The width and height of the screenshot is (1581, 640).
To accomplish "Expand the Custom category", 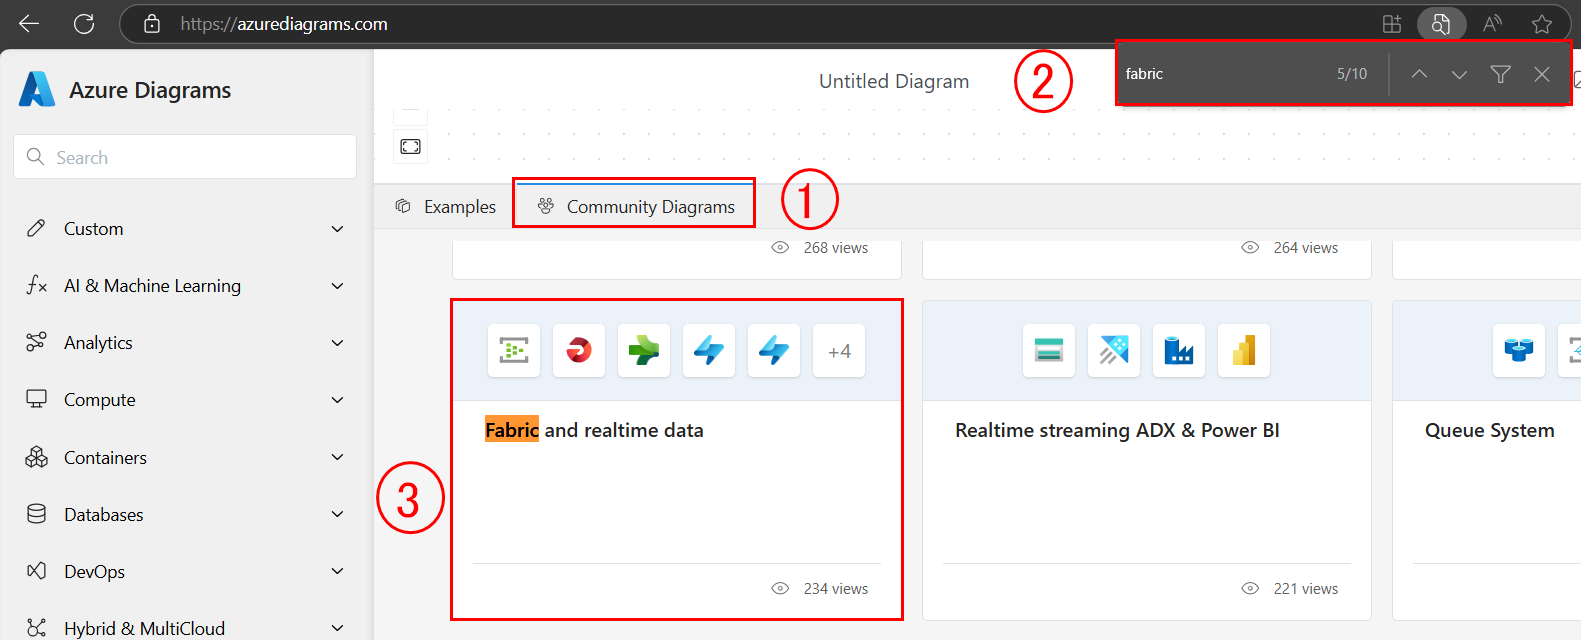I will coord(337,229).
